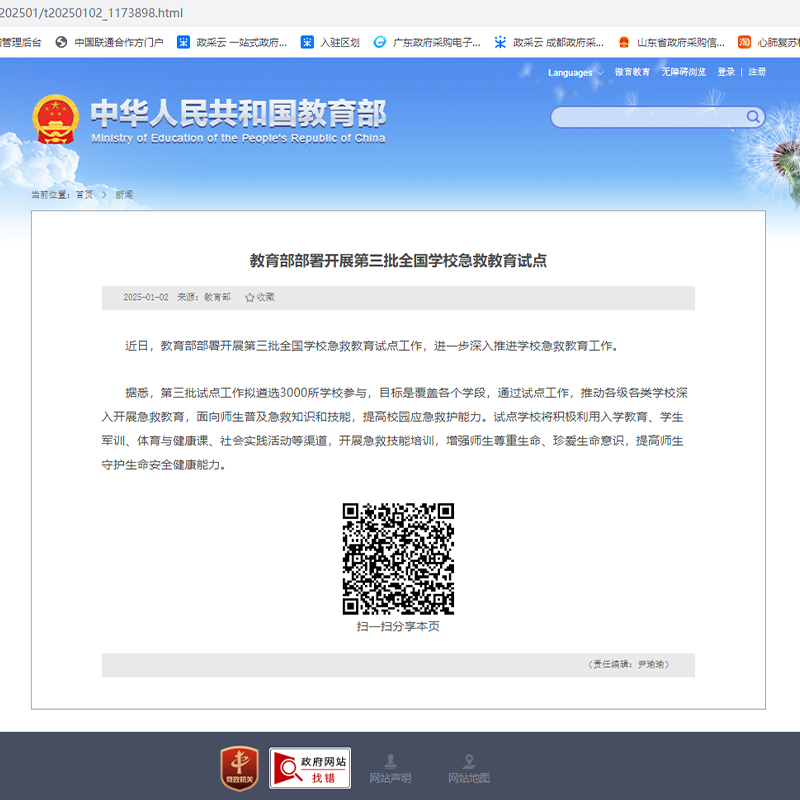Click the 微言教育 link in top bar

coord(632,72)
